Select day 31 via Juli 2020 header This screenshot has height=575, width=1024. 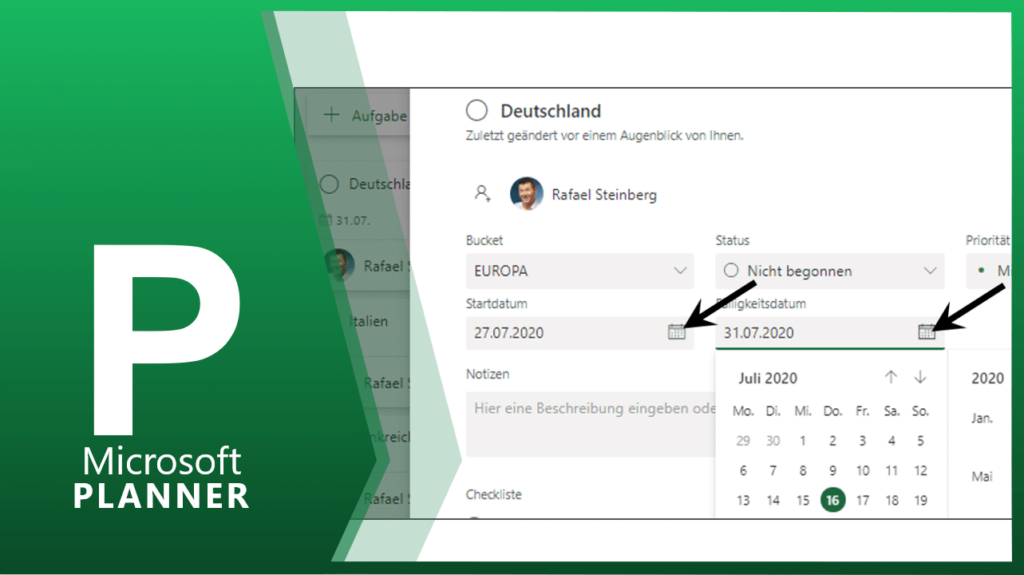click(768, 378)
